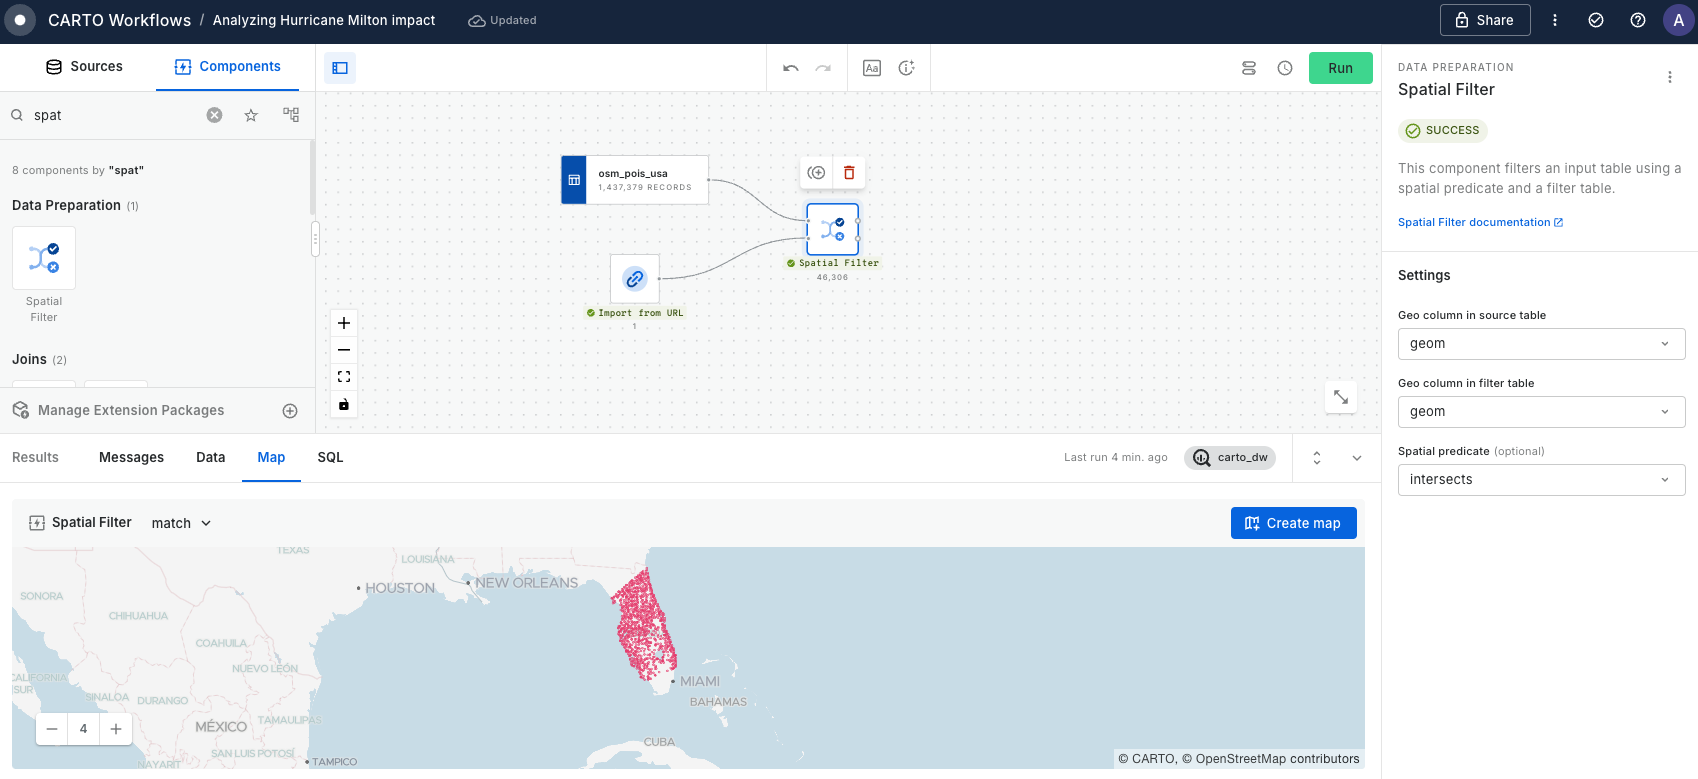Image resolution: width=1698 pixels, height=779 pixels.
Task: Toggle the component tree view icon
Action: coord(291,115)
